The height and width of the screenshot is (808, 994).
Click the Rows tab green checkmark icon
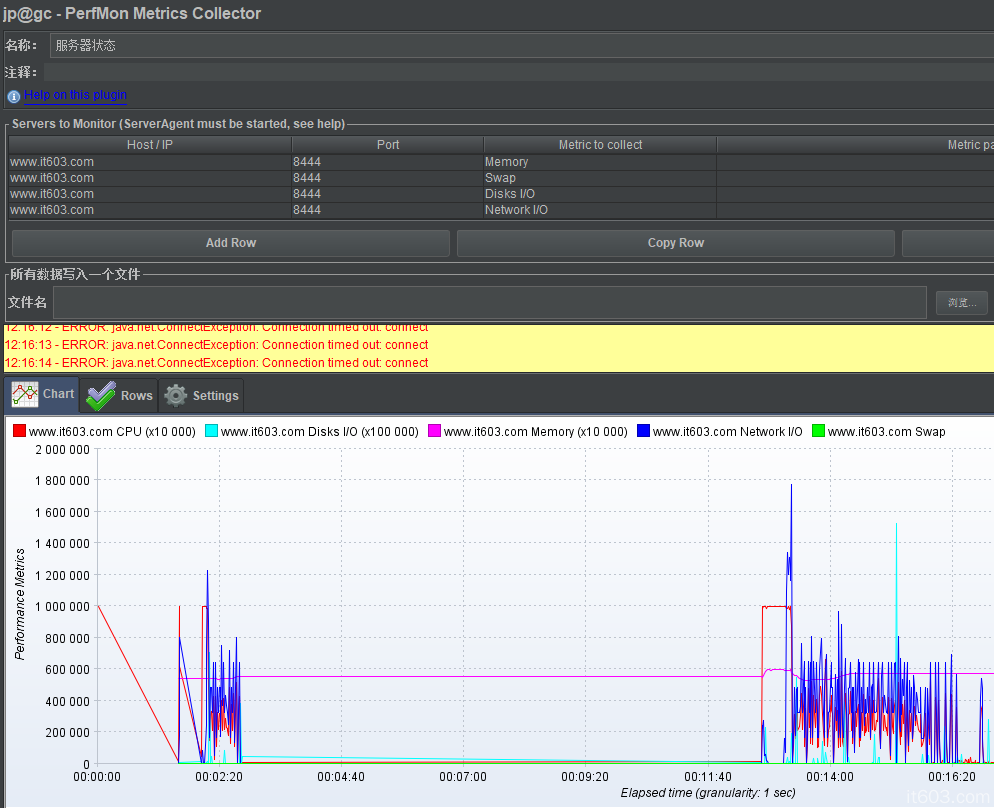pyautogui.click(x=101, y=395)
